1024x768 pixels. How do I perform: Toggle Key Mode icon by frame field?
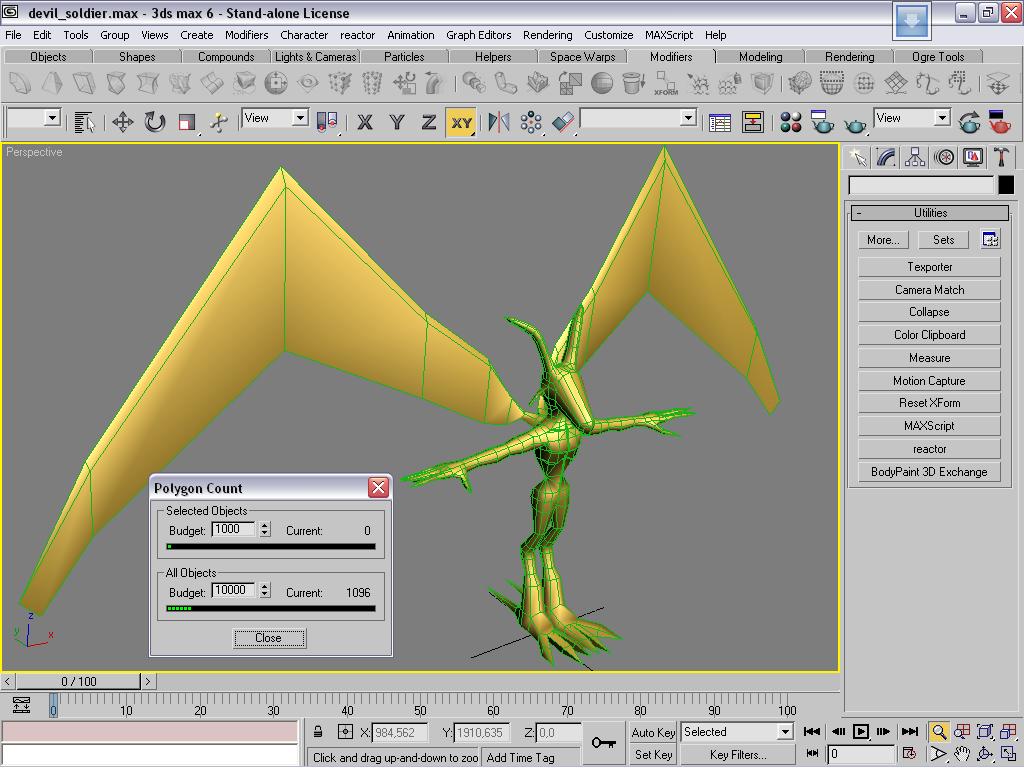(812, 754)
